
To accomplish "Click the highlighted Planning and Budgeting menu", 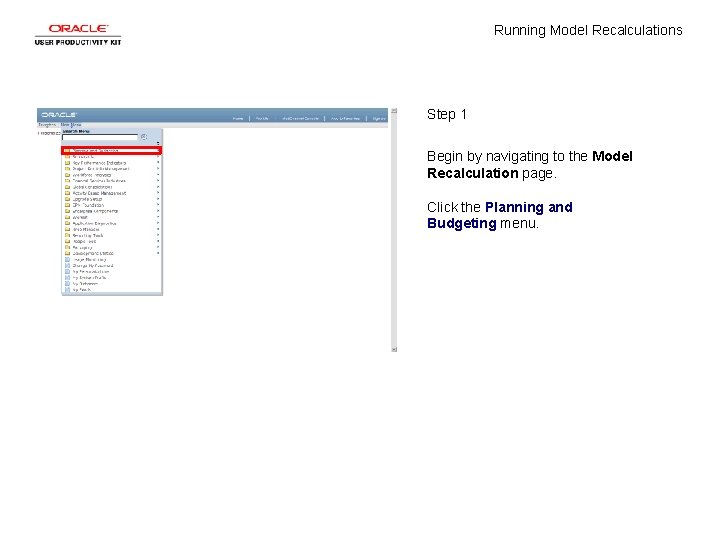I will [x=112, y=150].
